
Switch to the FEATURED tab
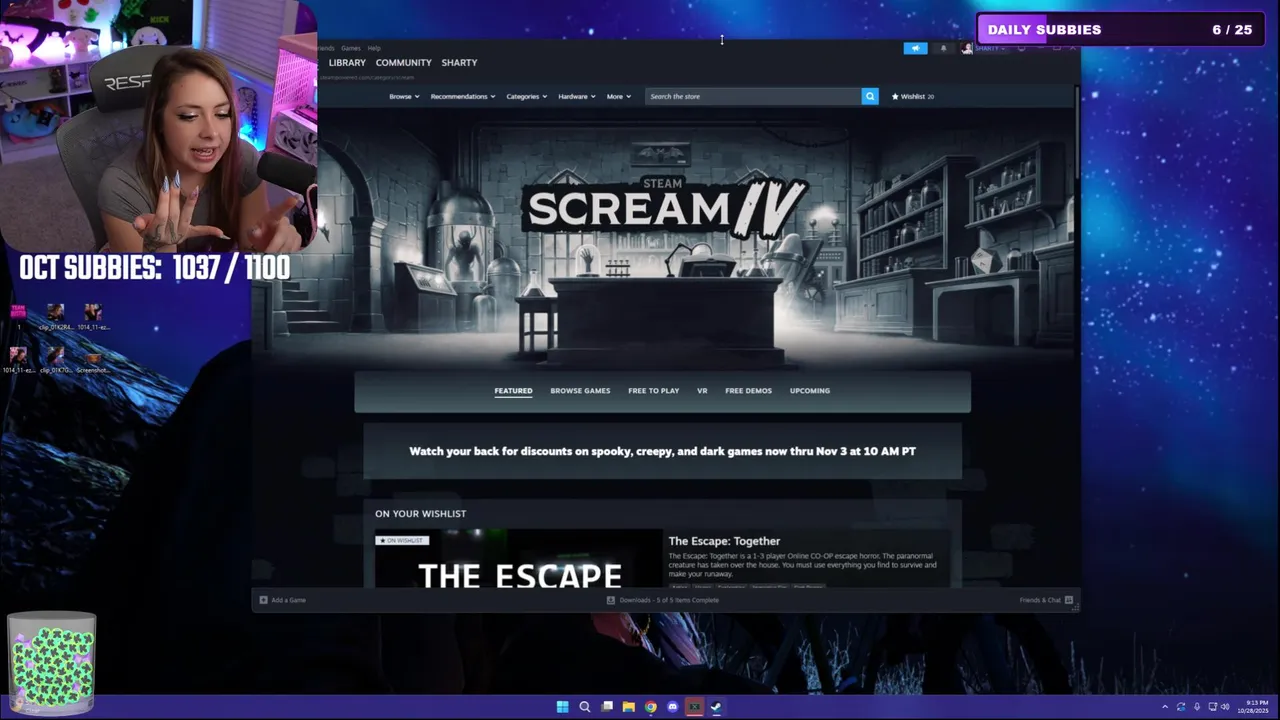[x=513, y=391]
